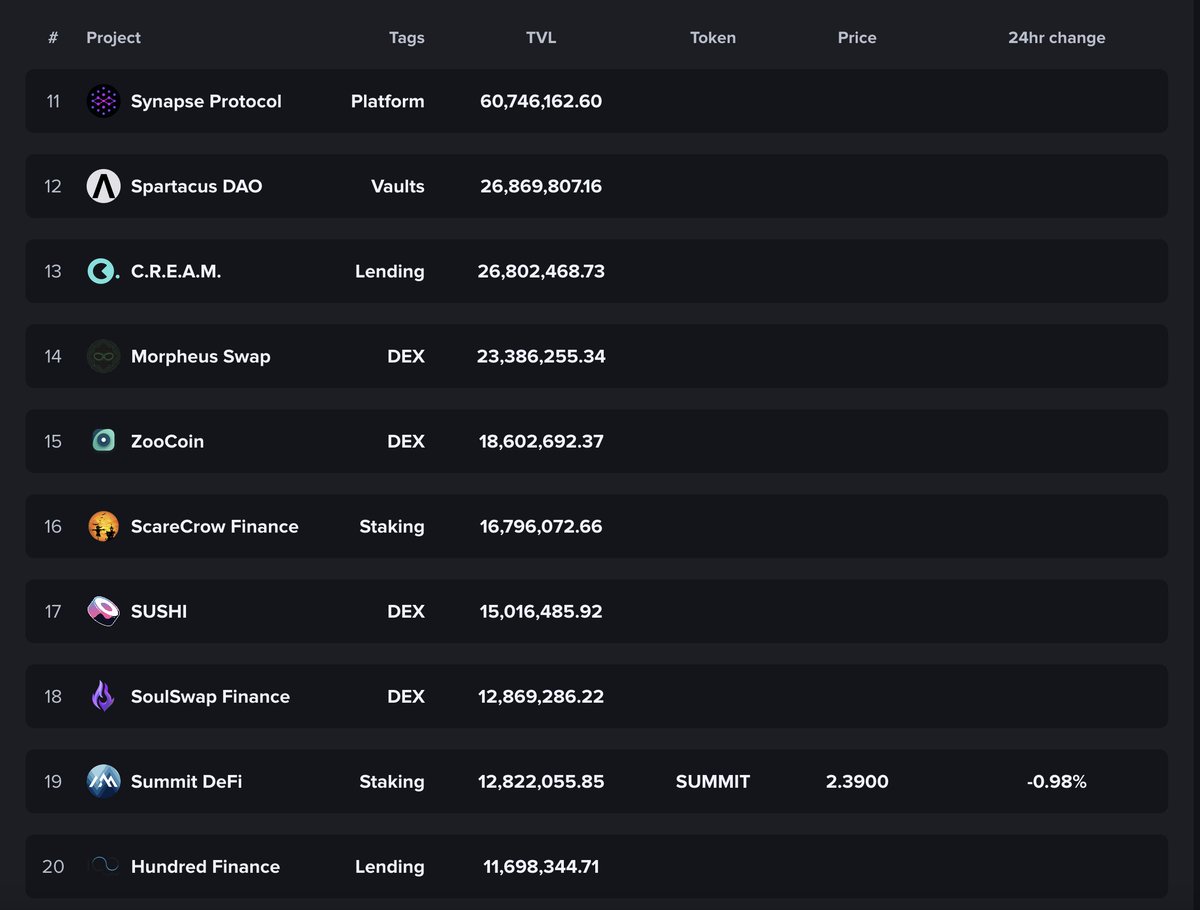Open the Synapse Protocol project name
This screenshot has width=1200, height=910.
(x=206, y=101)
